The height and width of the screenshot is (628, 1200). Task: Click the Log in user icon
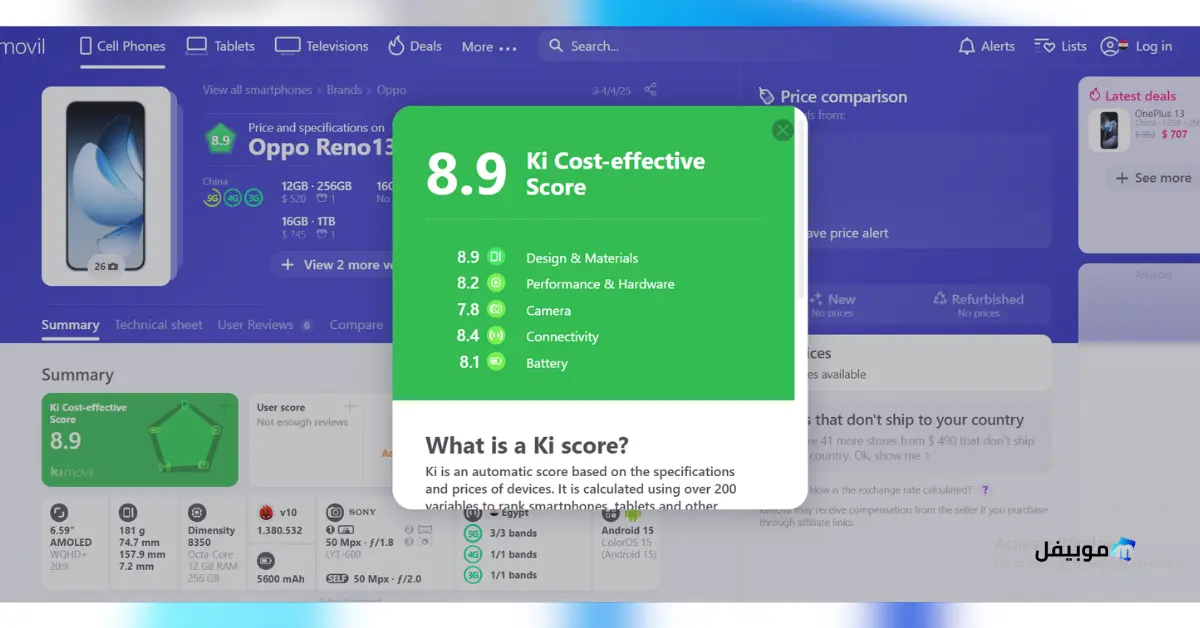[1110, 46]
